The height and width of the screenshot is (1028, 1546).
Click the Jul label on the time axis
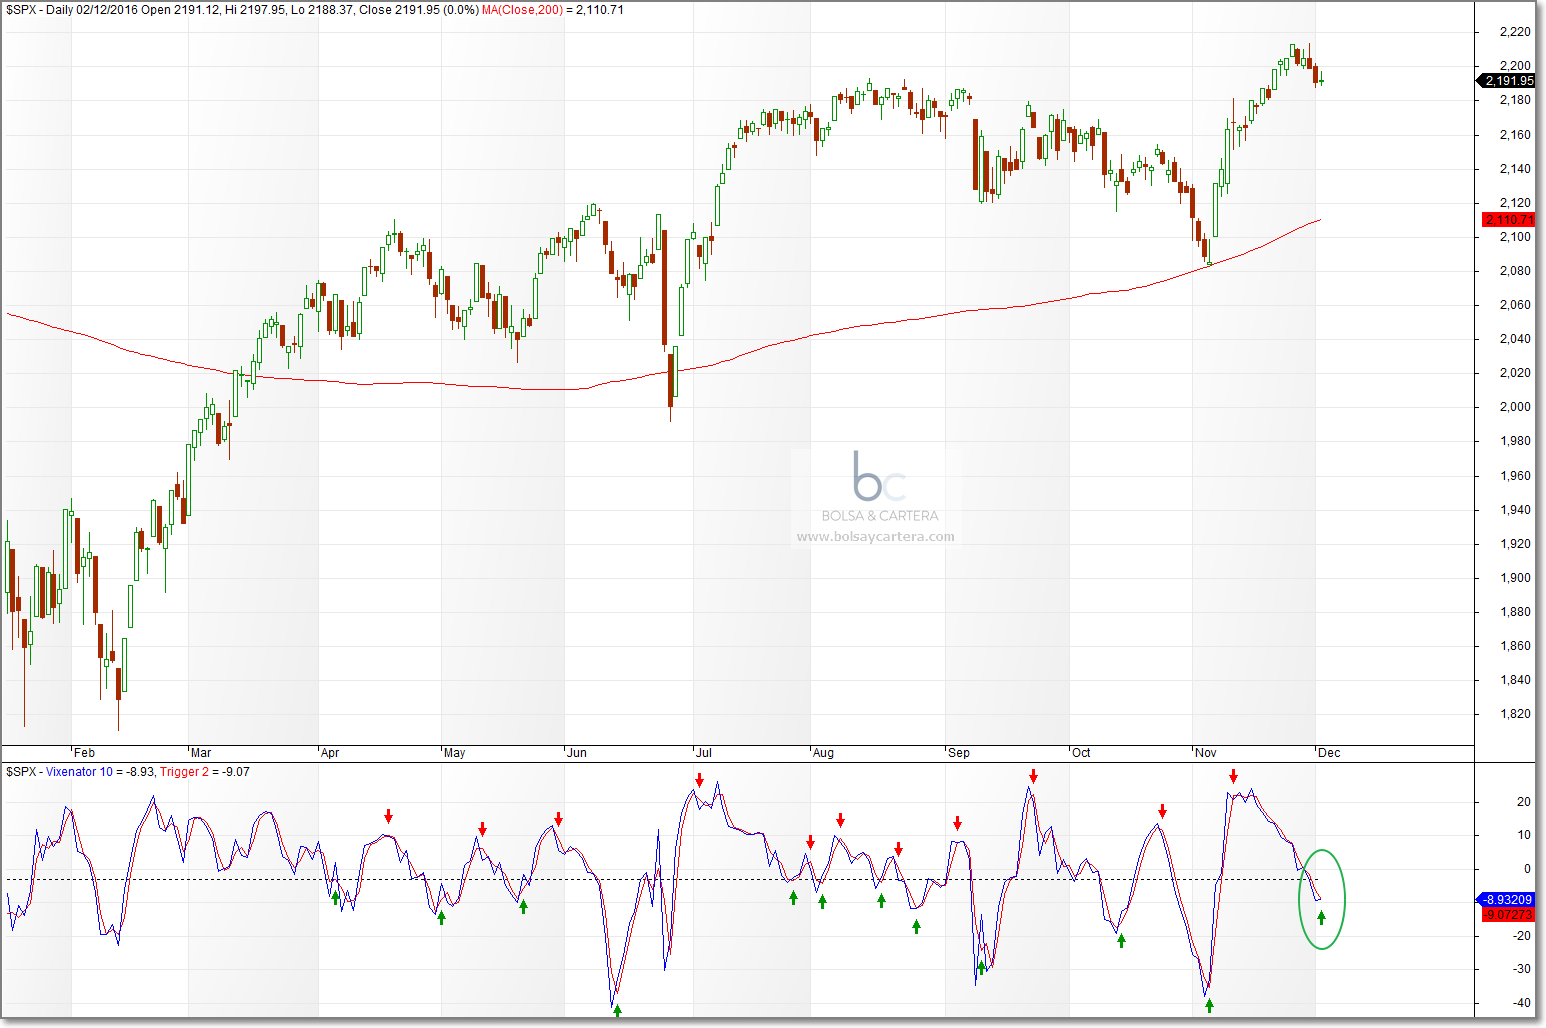pos(704,753)
